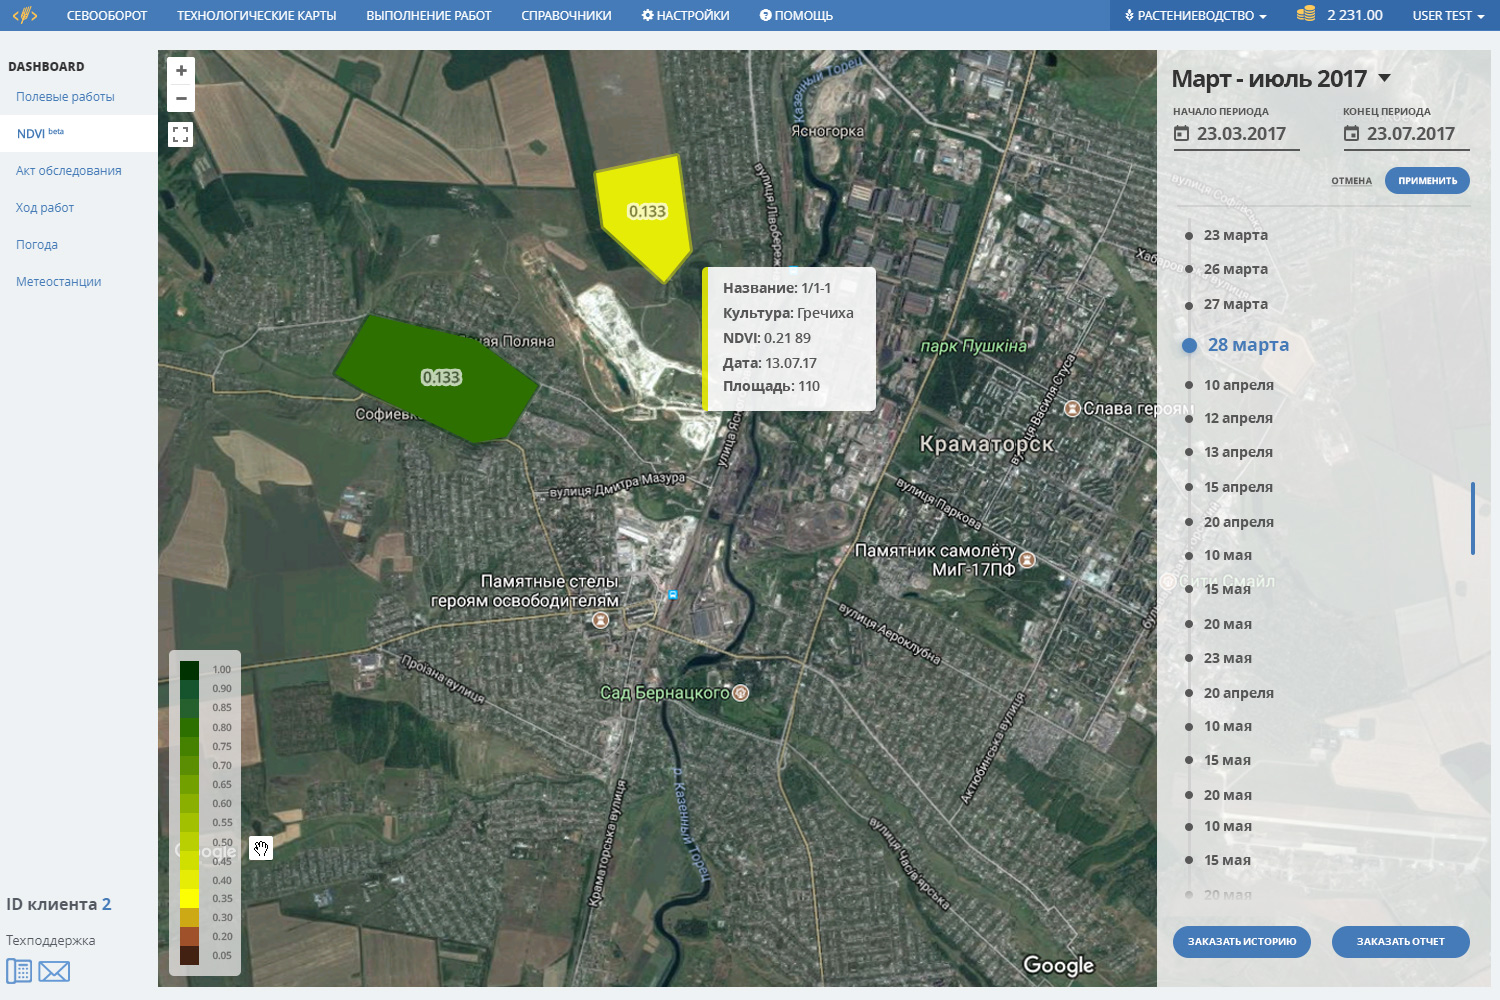This screenshot has height=1000, width=1500.
Task: Click the app logo in the top-left corner
Action: coord(25,15)
